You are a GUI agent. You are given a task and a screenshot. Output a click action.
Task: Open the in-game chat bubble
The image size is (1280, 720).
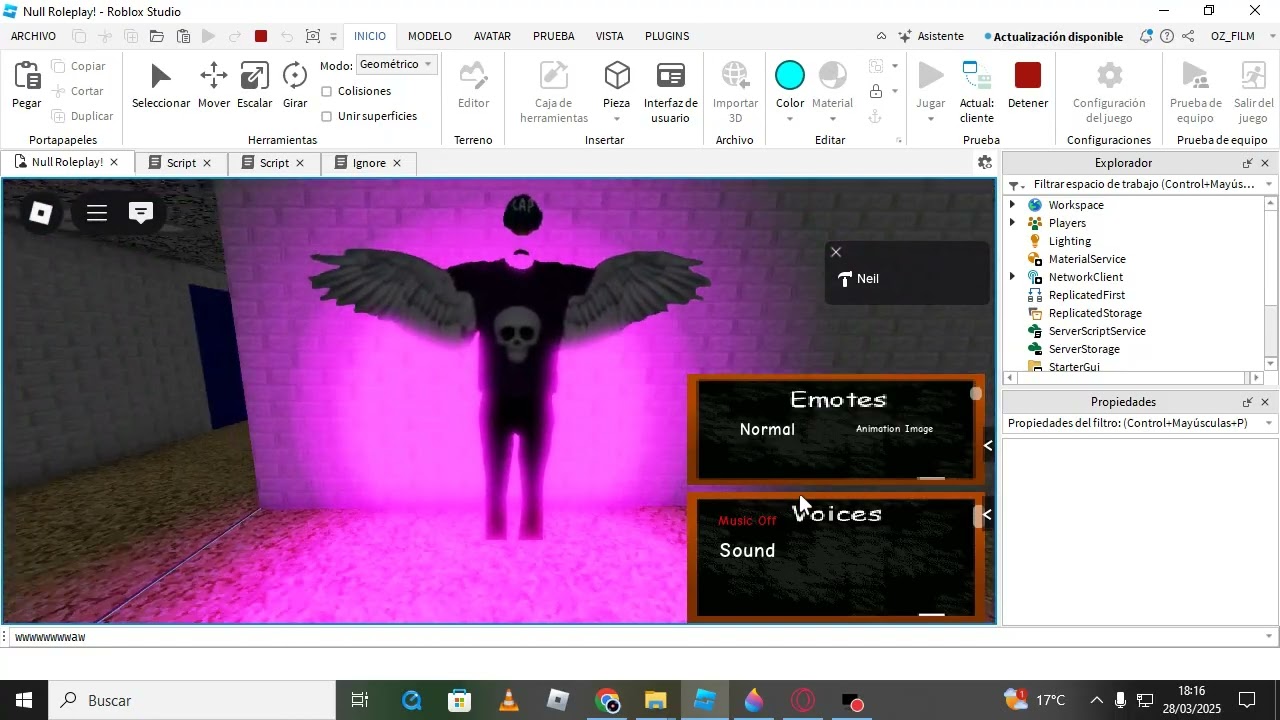(141, 213)
